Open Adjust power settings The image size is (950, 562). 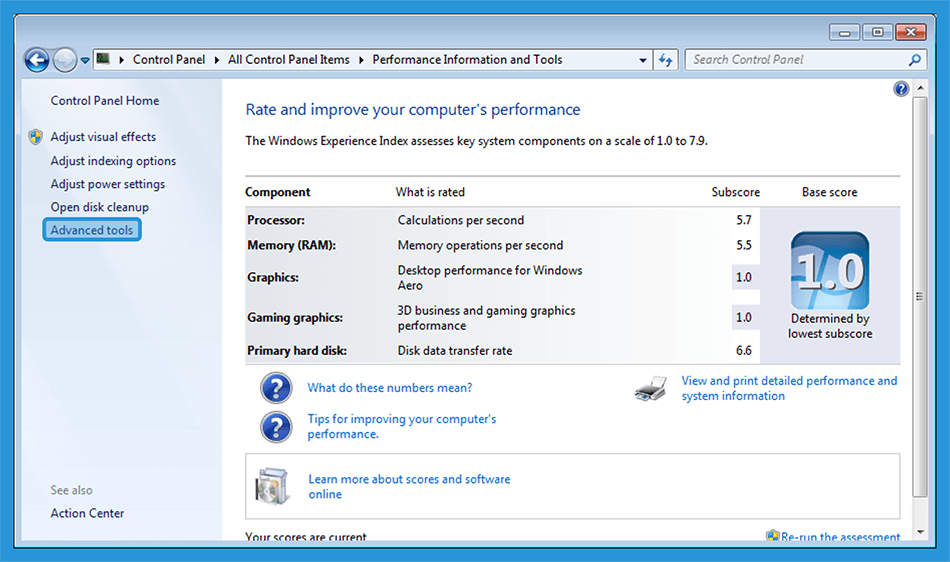tap(107, 183)
